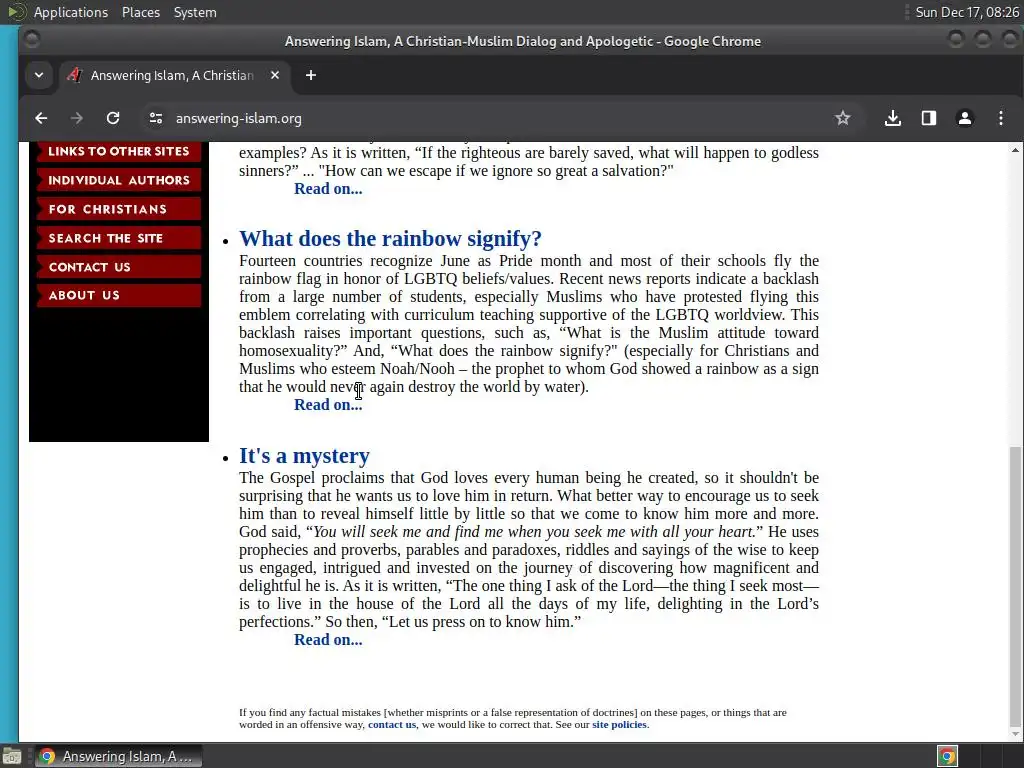Close the Answering Islam tab
Viewport: 1024px width, 768px height.
(x=275, y=76)
